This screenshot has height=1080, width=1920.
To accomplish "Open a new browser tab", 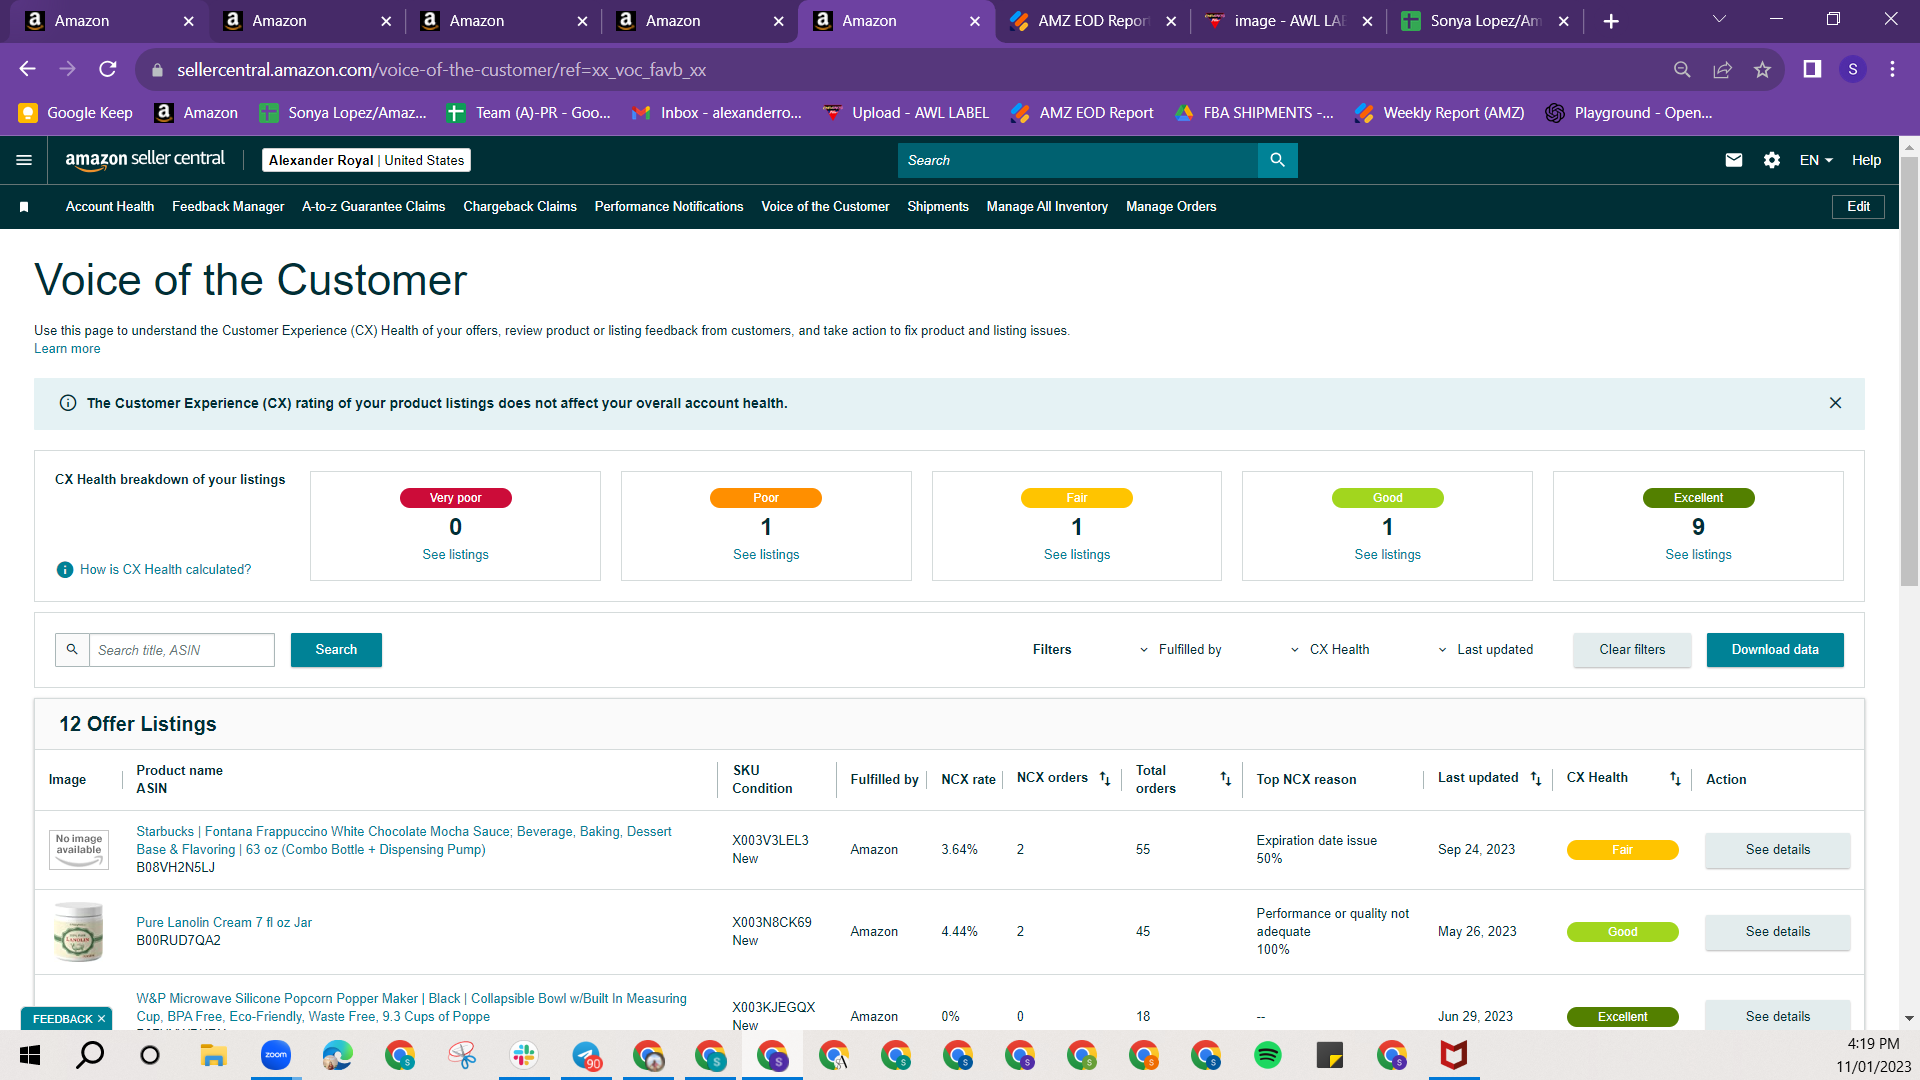I will [1611, 21].
